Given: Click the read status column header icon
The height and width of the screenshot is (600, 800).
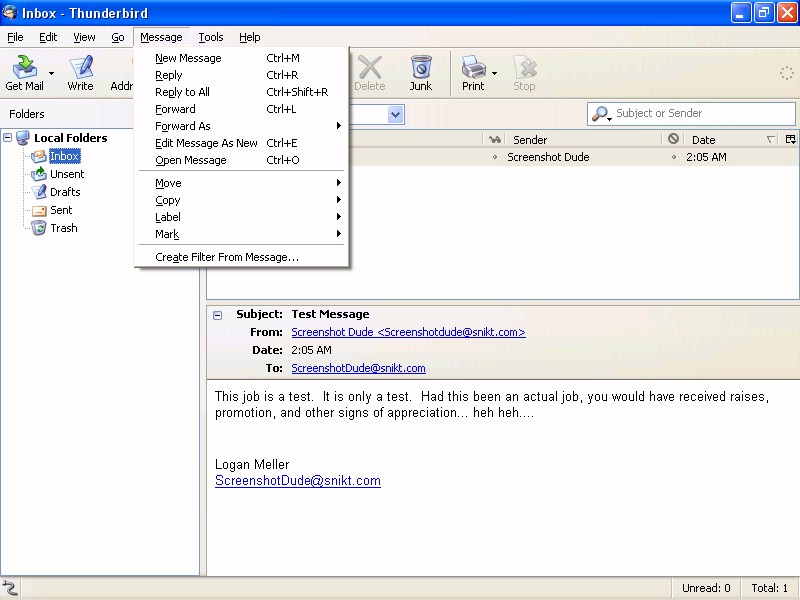Looking at the screenshot, I should 494,139.
